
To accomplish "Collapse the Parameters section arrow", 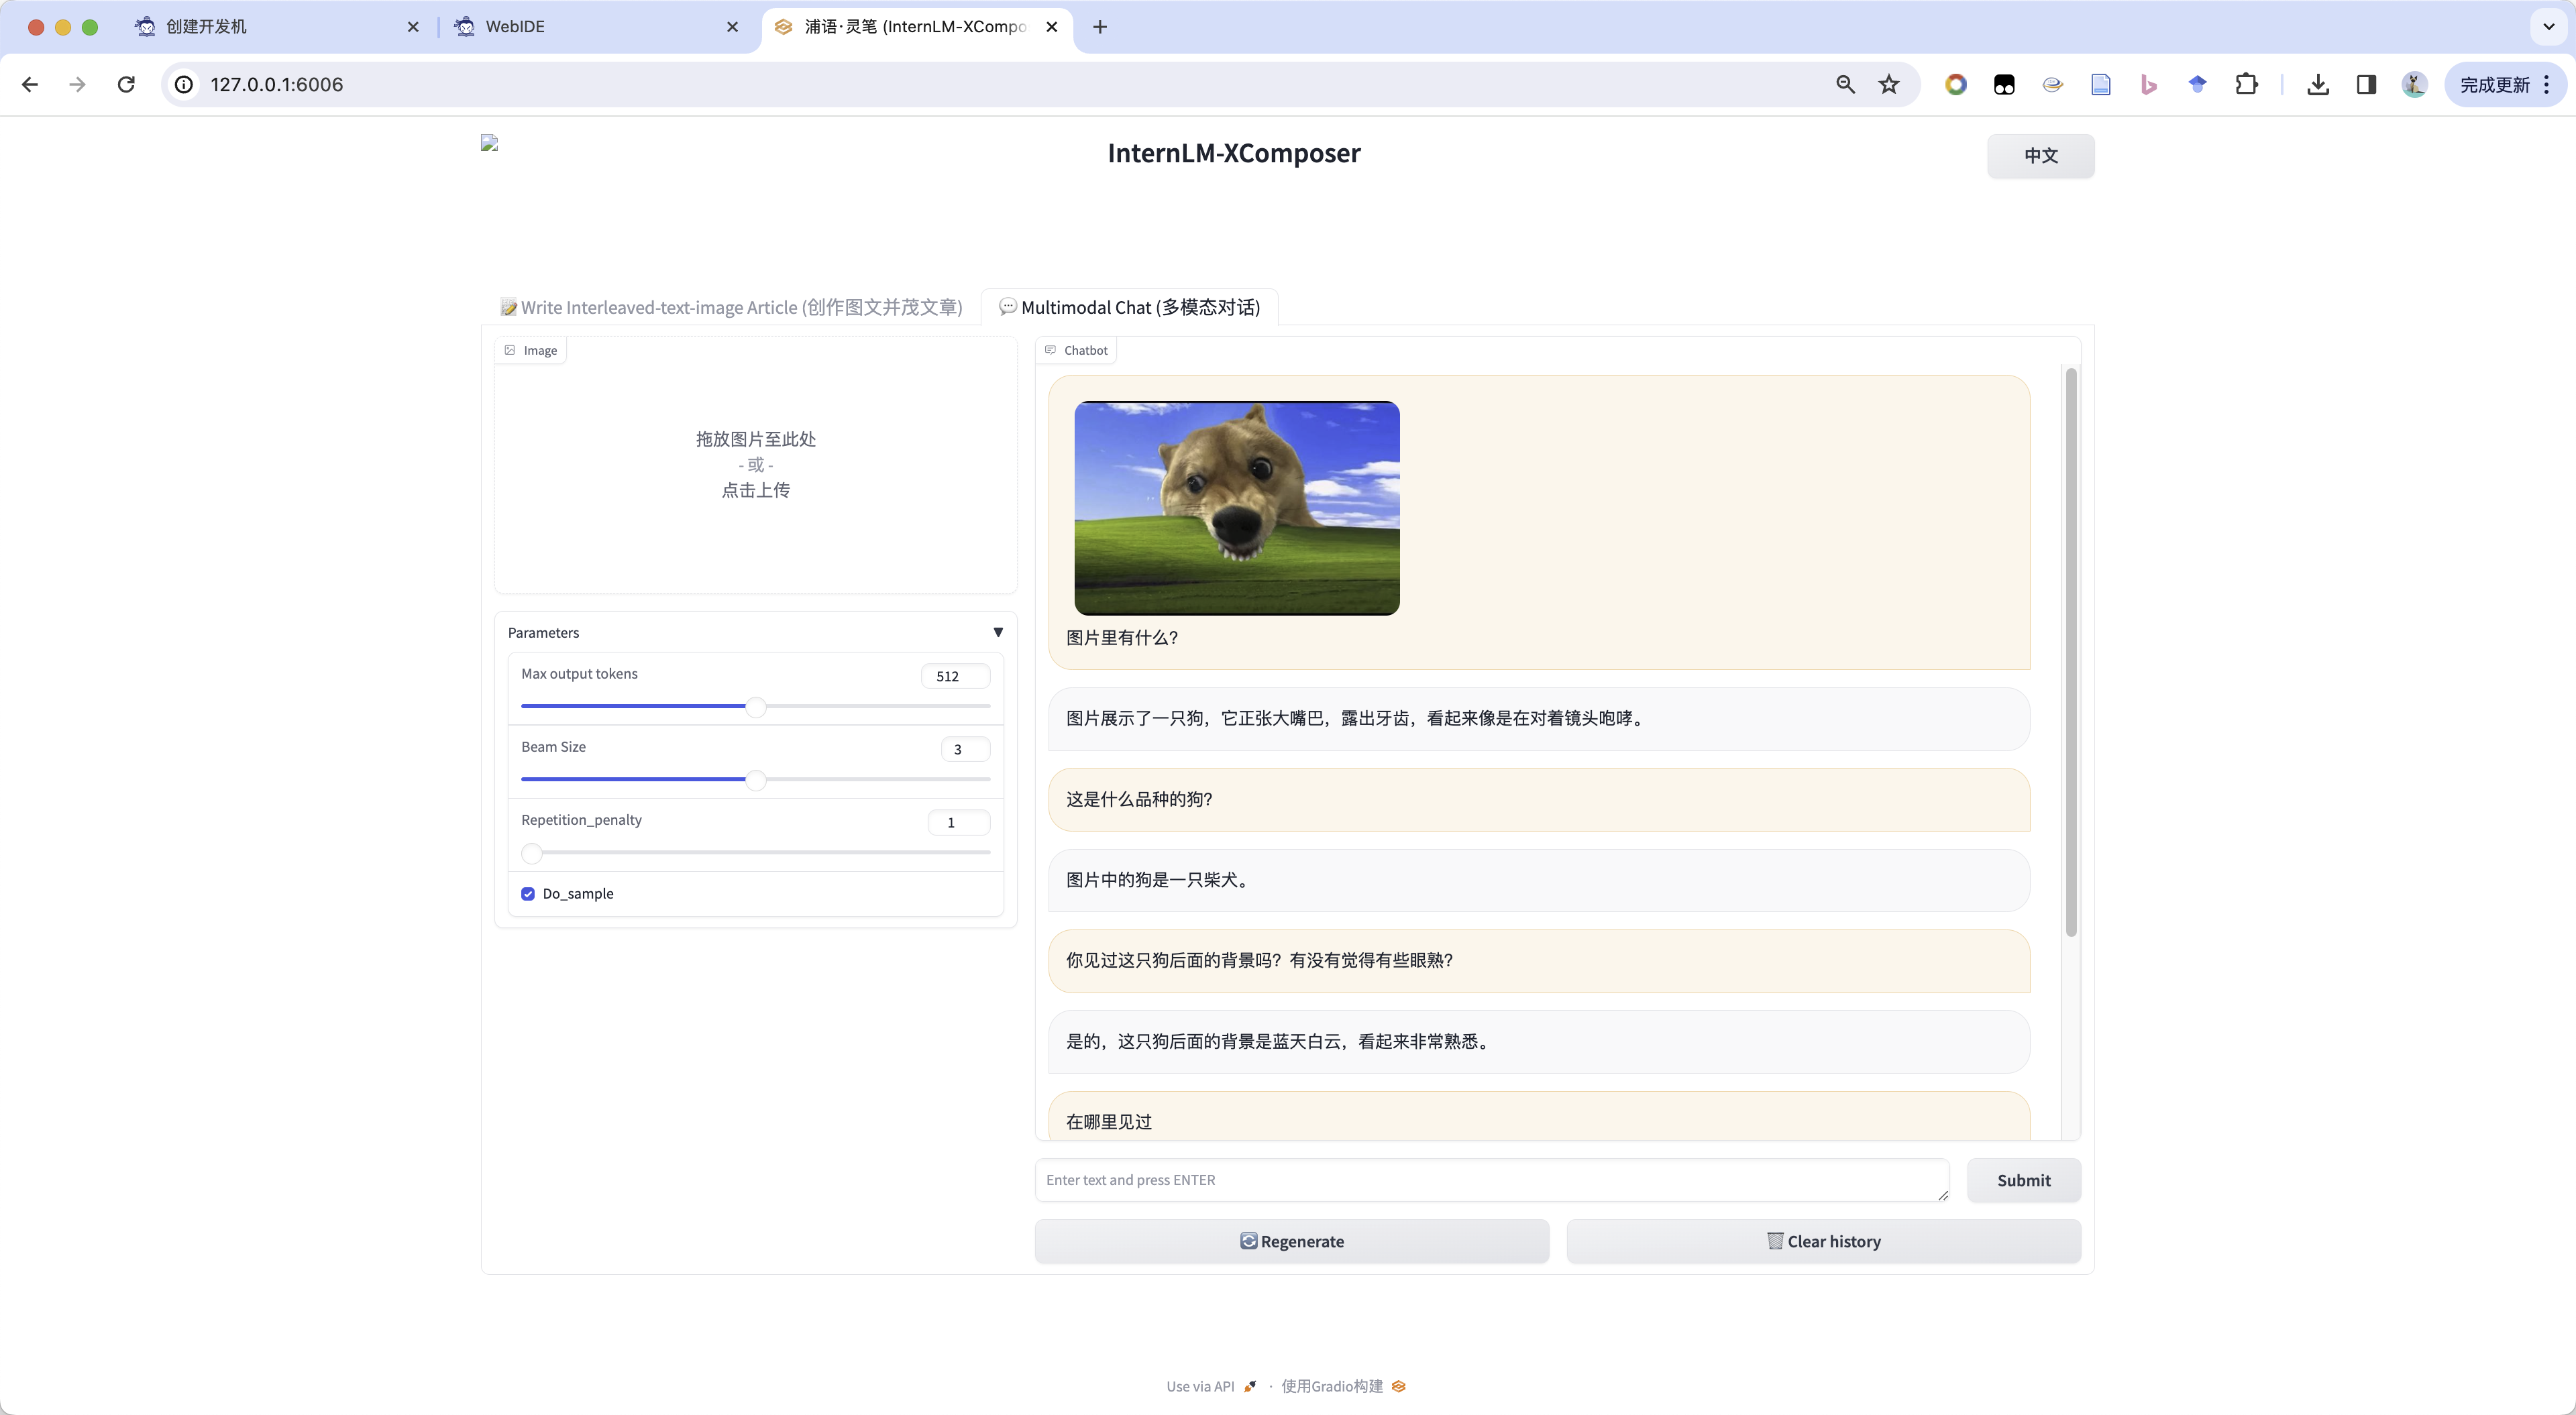I will (x=997, y=632).
